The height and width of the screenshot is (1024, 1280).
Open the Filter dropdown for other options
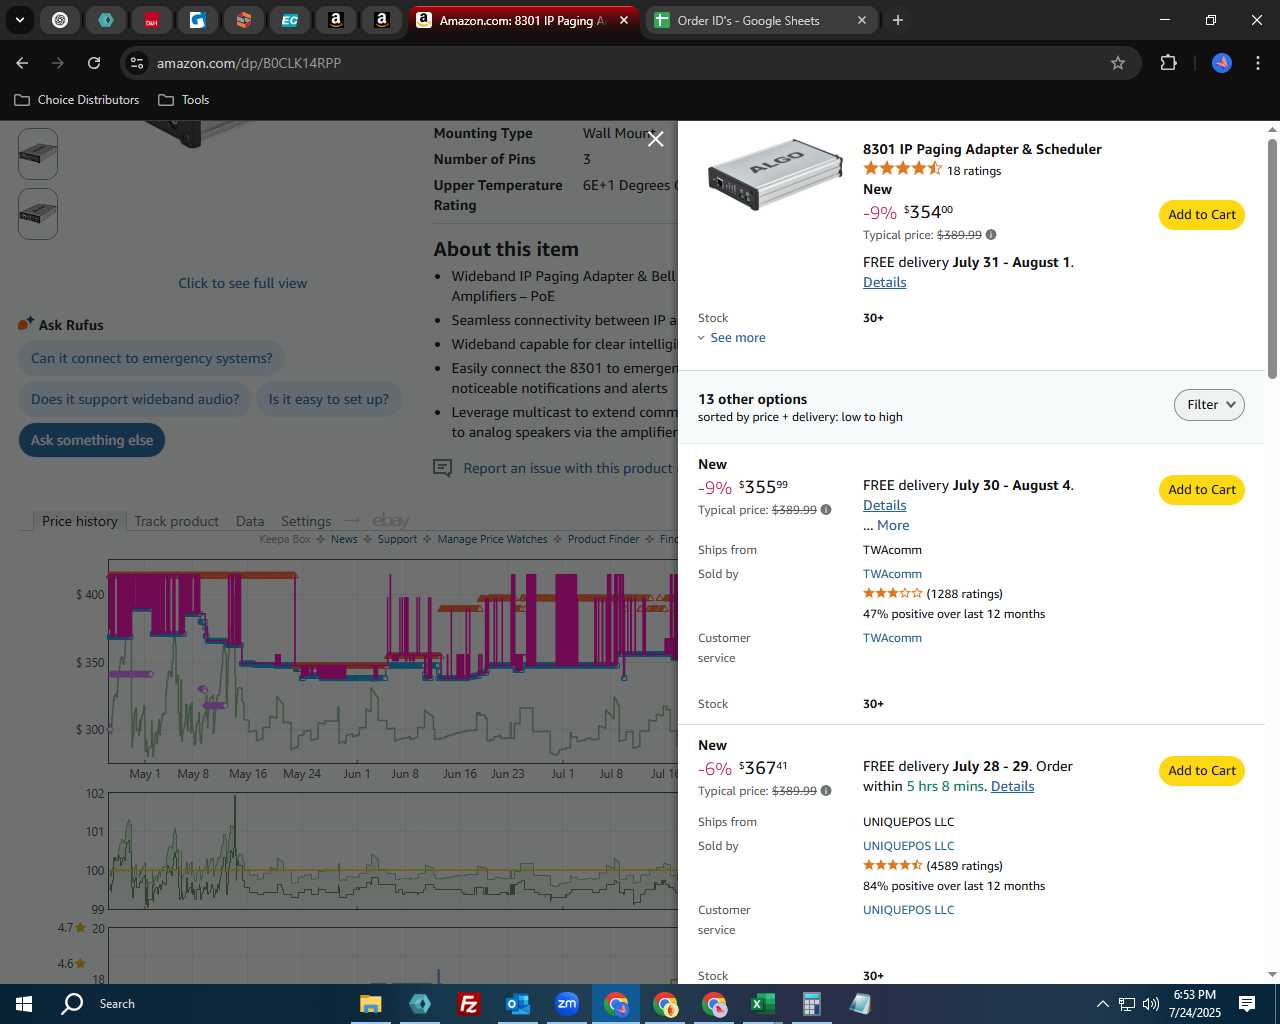click(x=1209, y=405)
